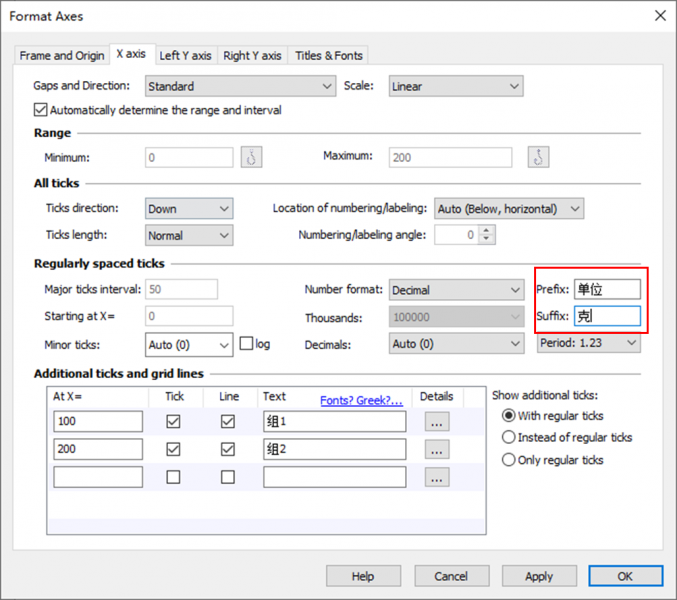
Task: Open Details for the 100 tick row
Action: pos(436,422)
